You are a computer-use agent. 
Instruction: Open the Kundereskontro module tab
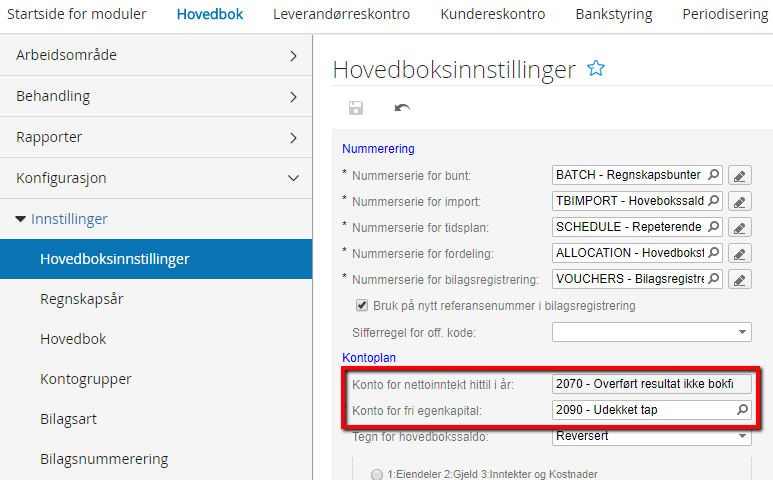492,14
